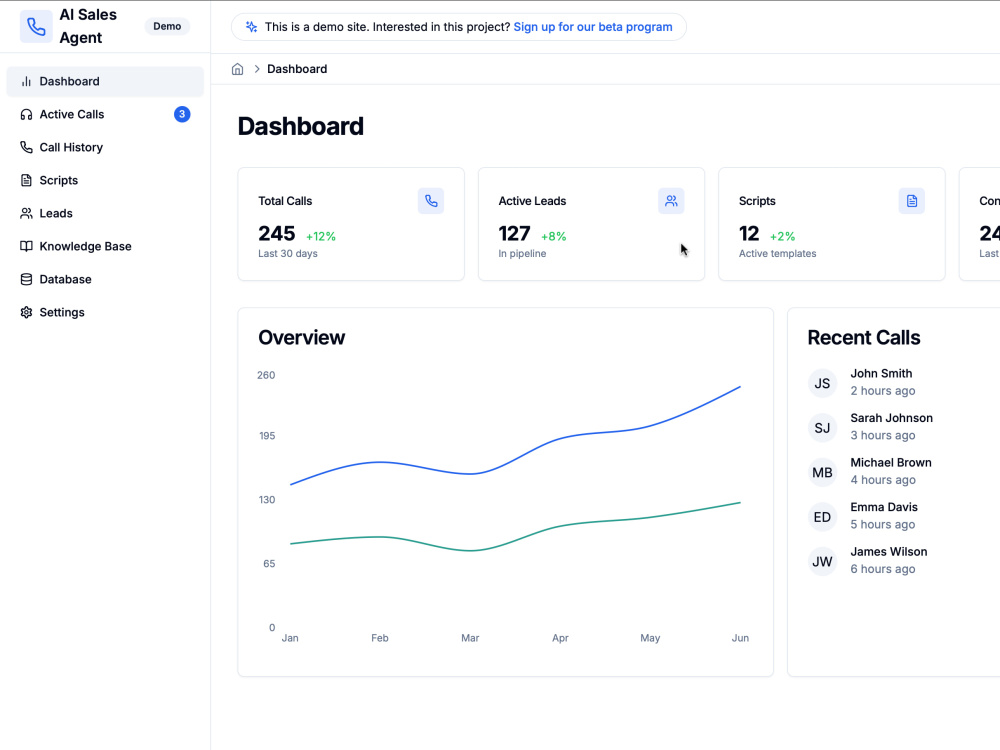Screen dimensions: 1000x750
Task: Click the AI Sales Agent phone logo
Action: point(36,26)
